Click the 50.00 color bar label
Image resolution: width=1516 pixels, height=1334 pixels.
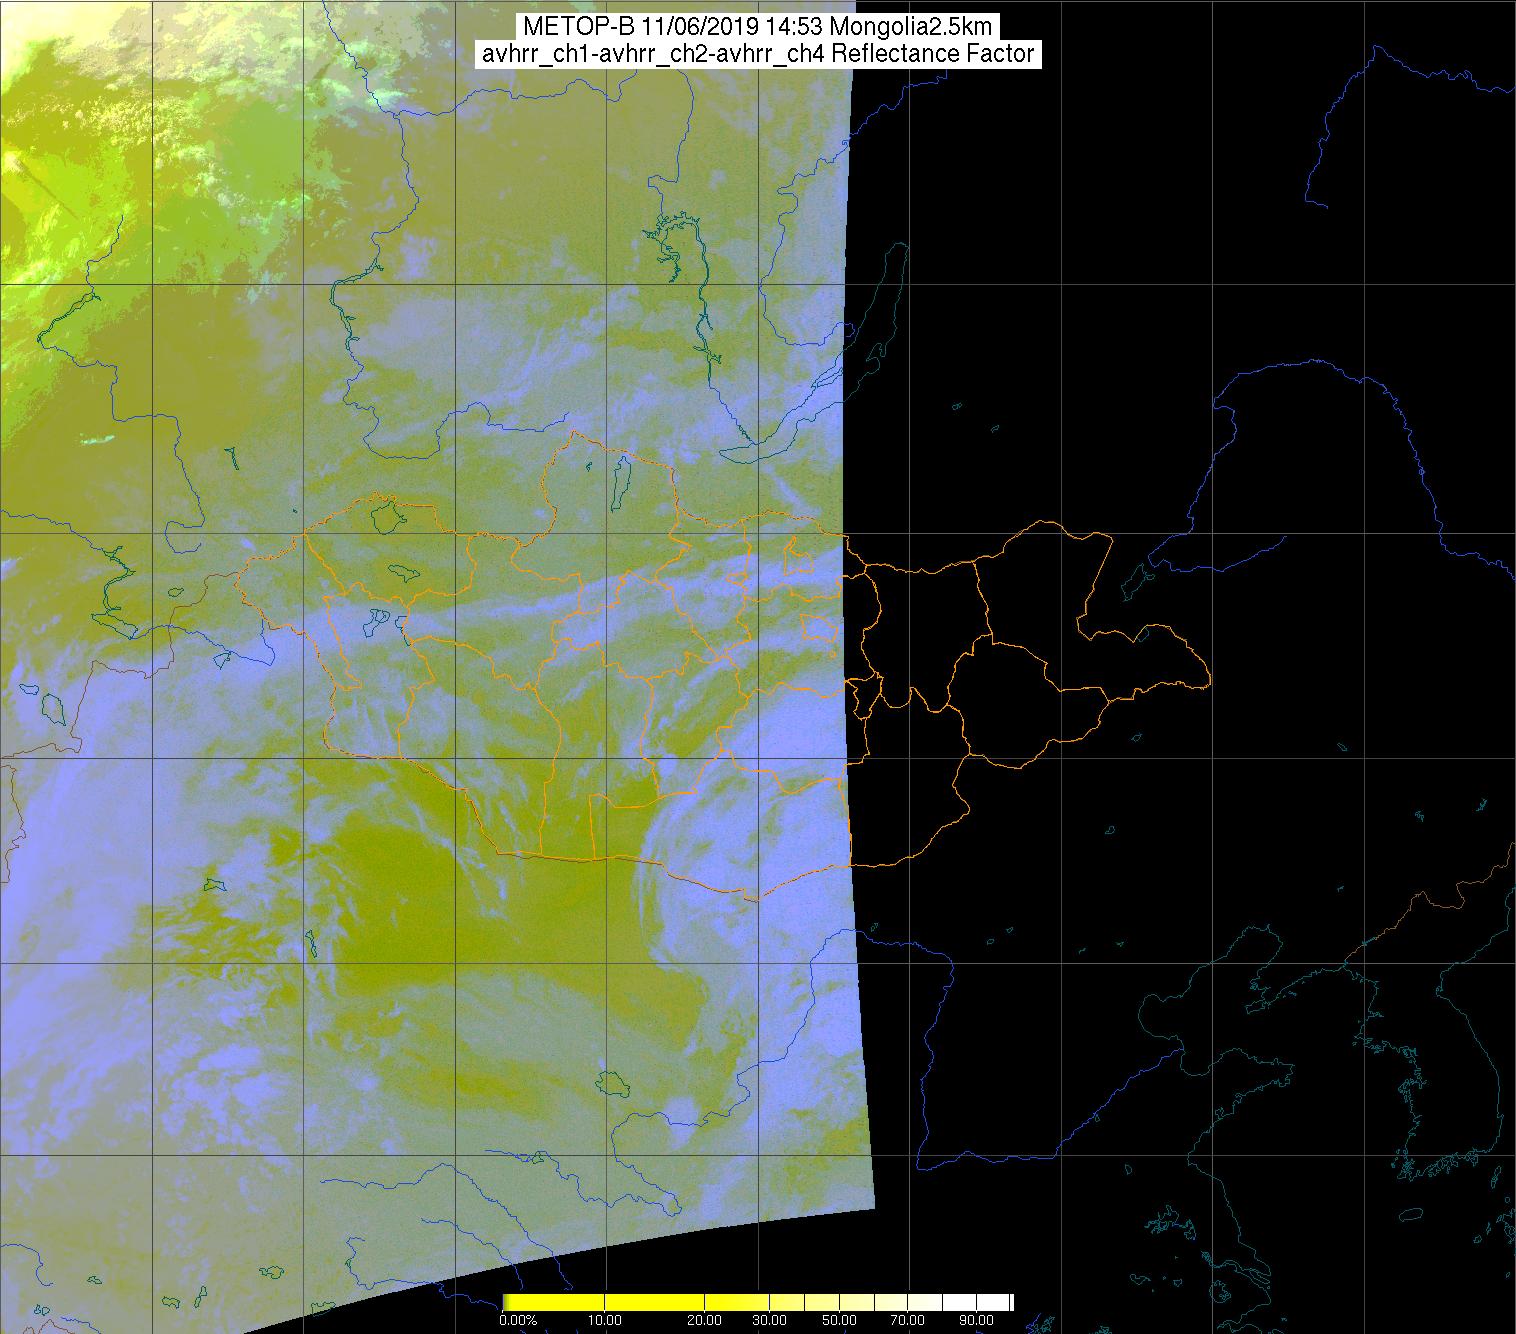tap(840, 1321)
